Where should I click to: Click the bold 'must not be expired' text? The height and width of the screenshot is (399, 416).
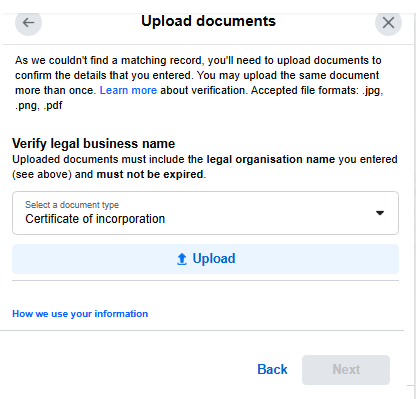(x=150, y=174)
